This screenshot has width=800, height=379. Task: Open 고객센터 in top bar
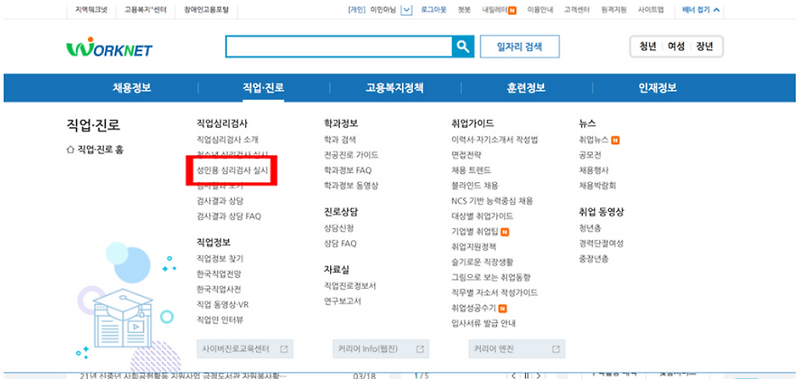tap(577, 10)
